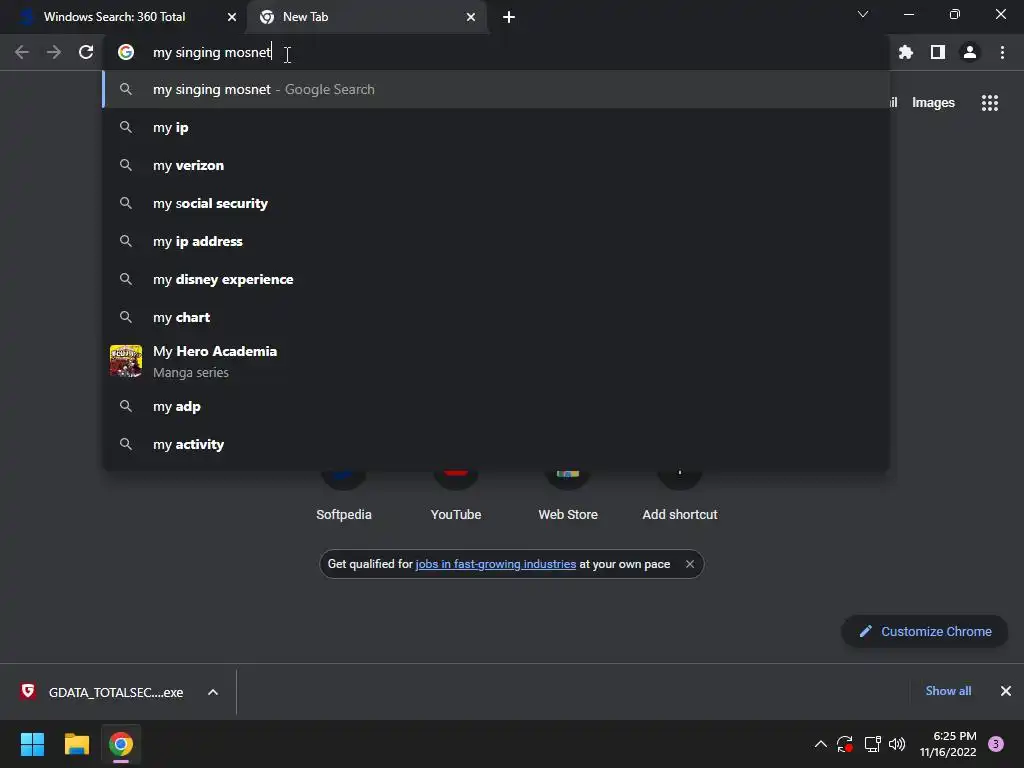The height and width of the screenshot is (768, 1024).
Task: Choose the 'my ip' suggestion
Action: 496,127
